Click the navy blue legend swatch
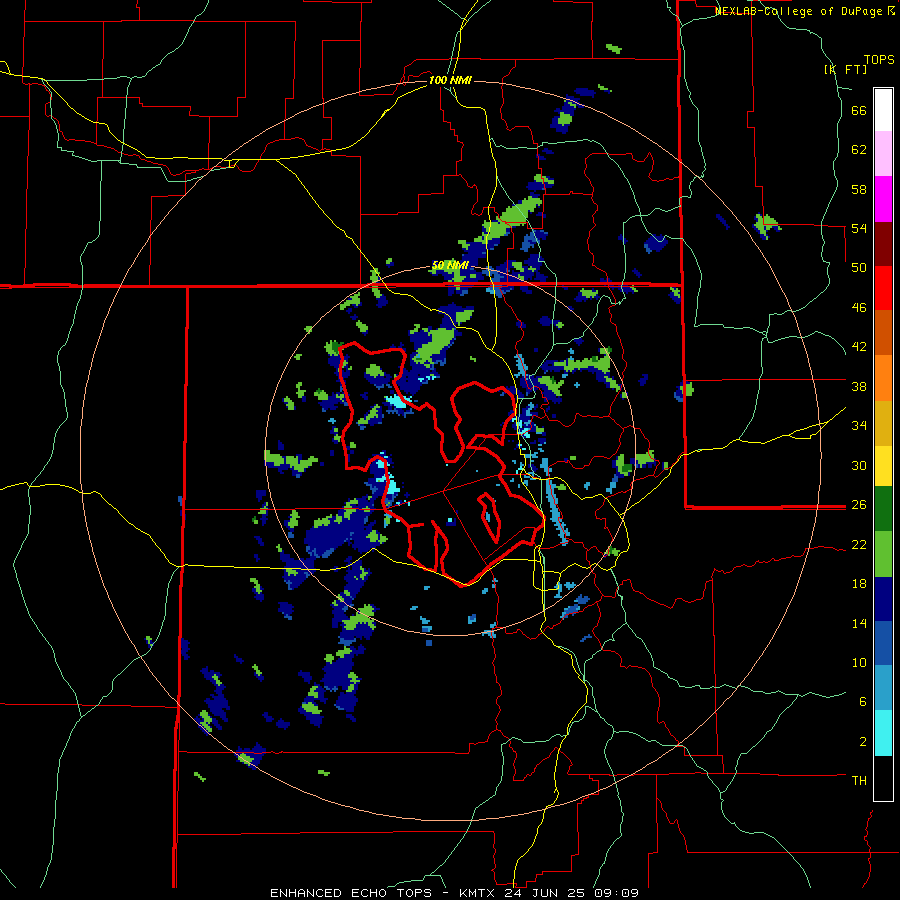This screenshot has width=900, height=900. tap(883, 599)
